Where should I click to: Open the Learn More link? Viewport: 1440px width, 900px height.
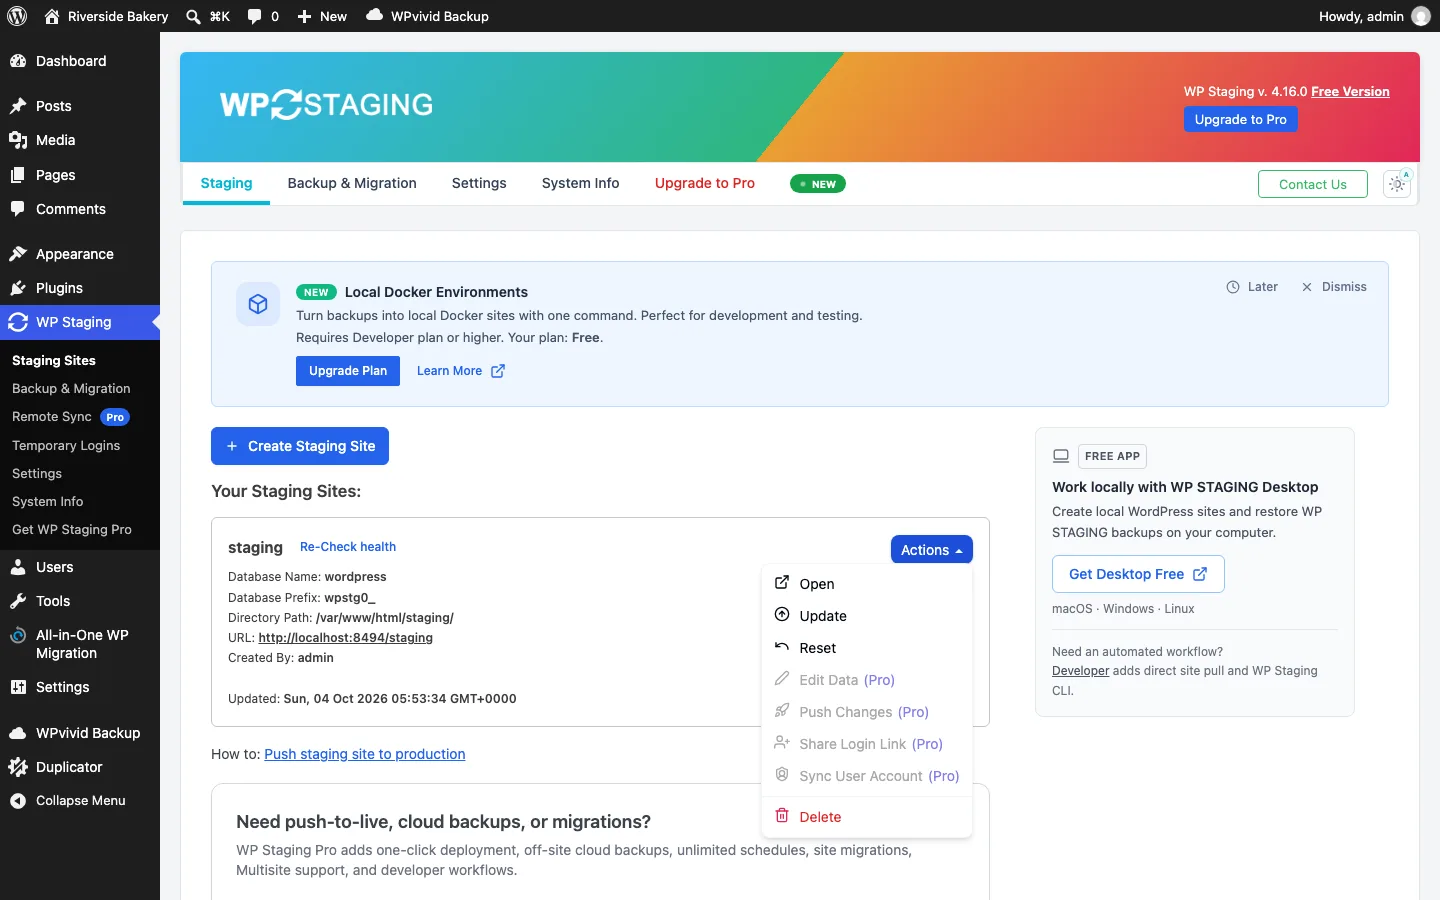461,371
